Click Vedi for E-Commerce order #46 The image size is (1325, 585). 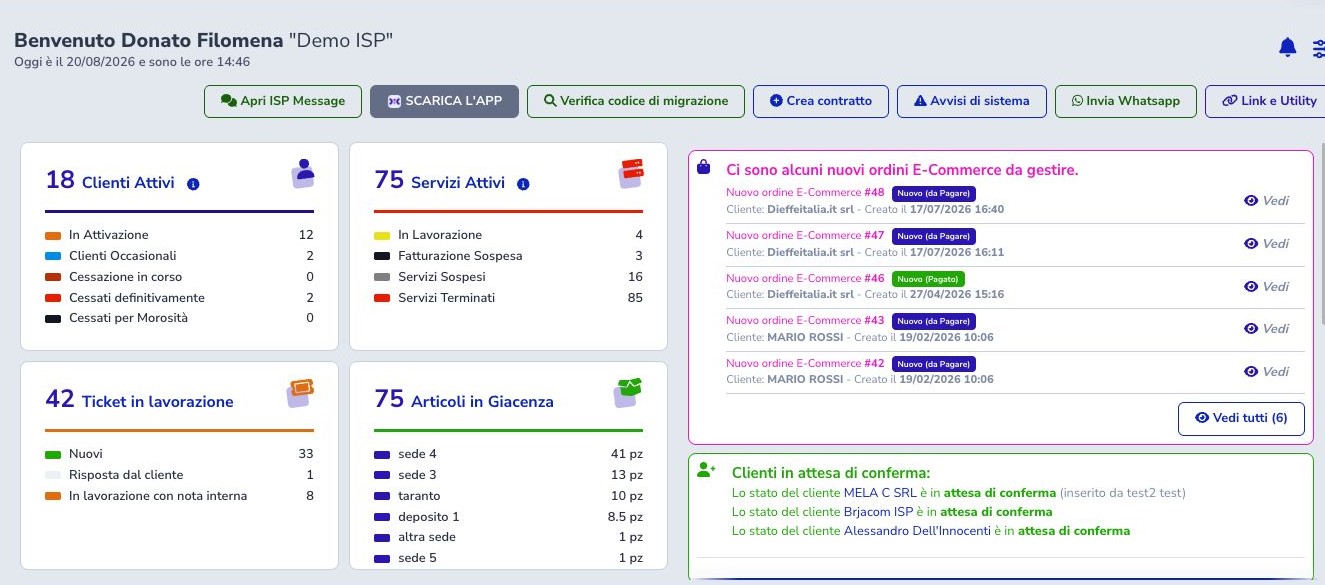pyautogui.click(x=1266, y=286)
